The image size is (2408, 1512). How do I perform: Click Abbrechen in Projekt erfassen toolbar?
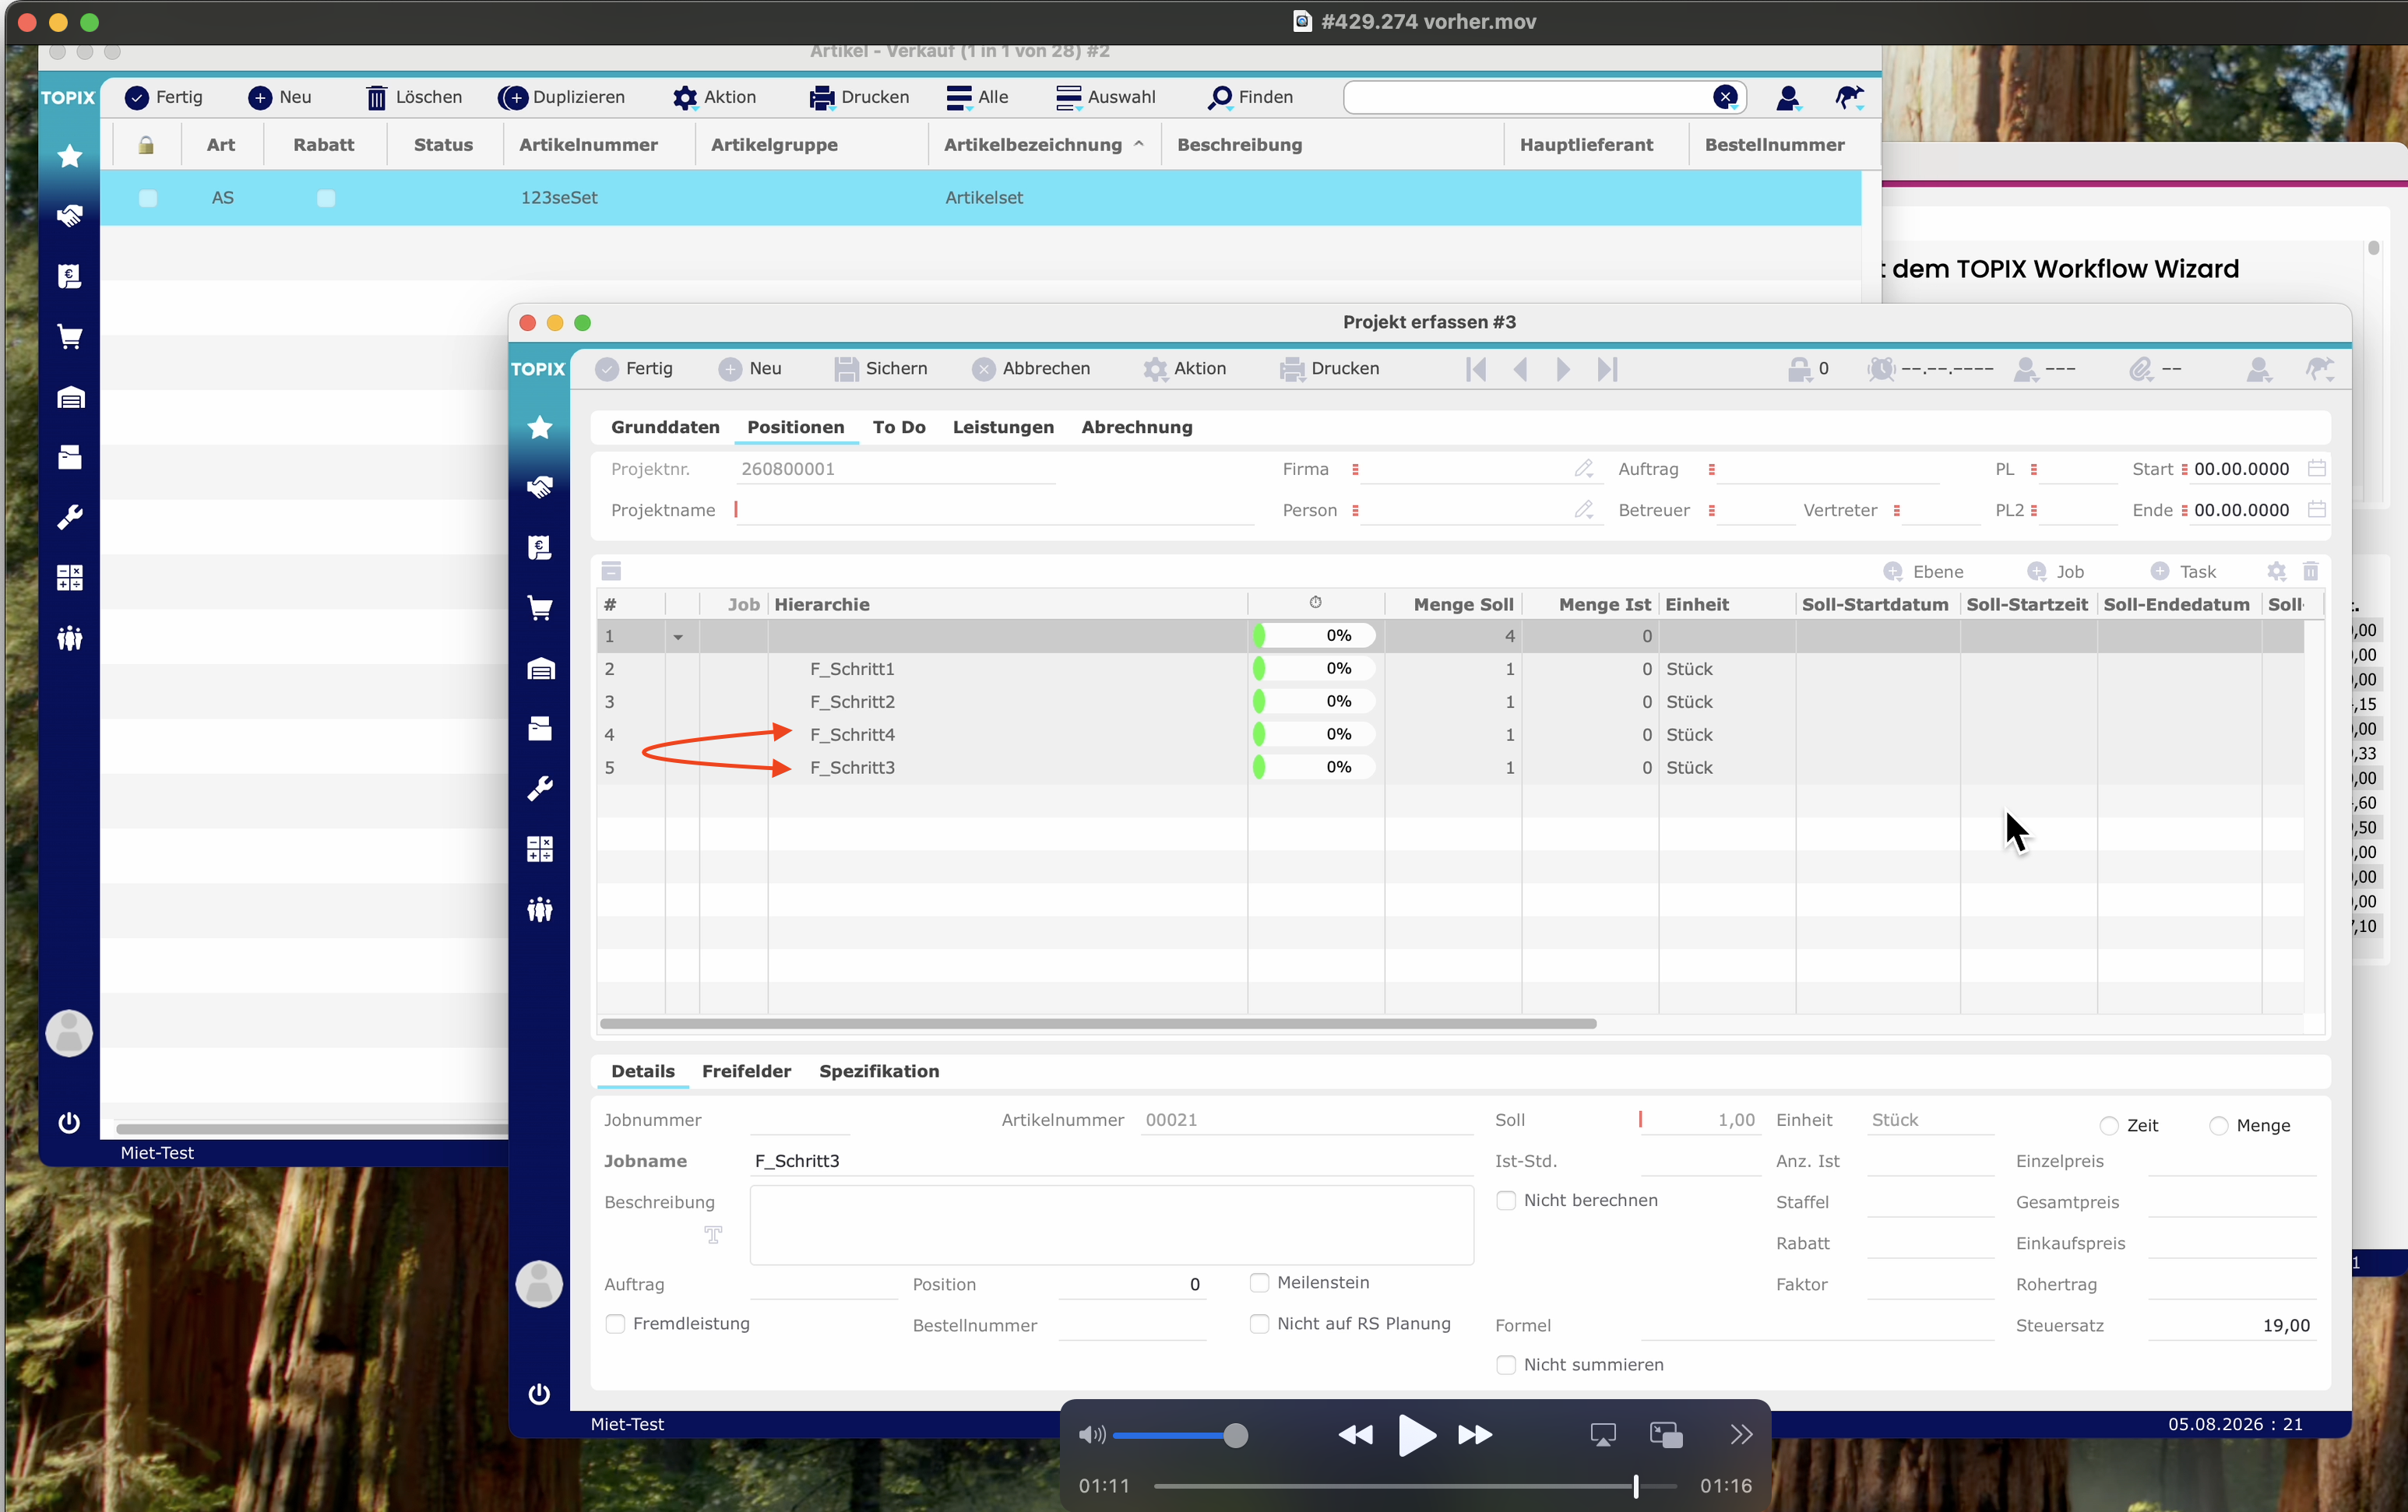pos(1031,369)
